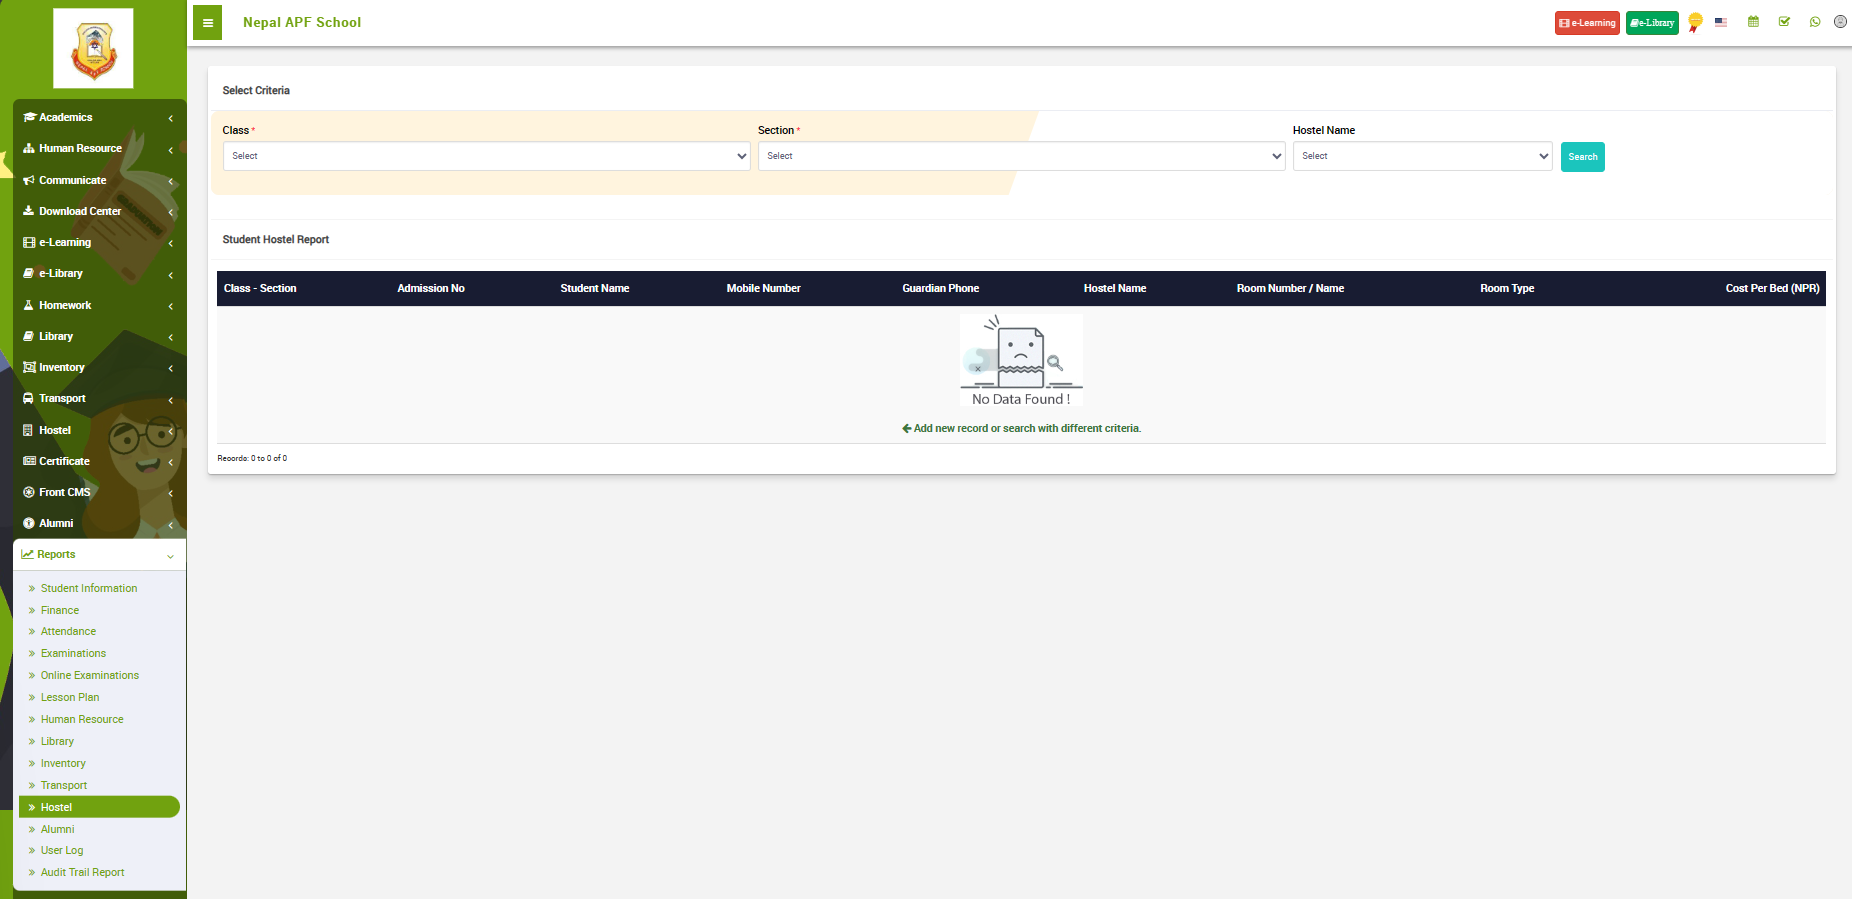Expand the Transport sidebar menu
The height and width of the screenshot is (899, 1852).
(99, 399)
